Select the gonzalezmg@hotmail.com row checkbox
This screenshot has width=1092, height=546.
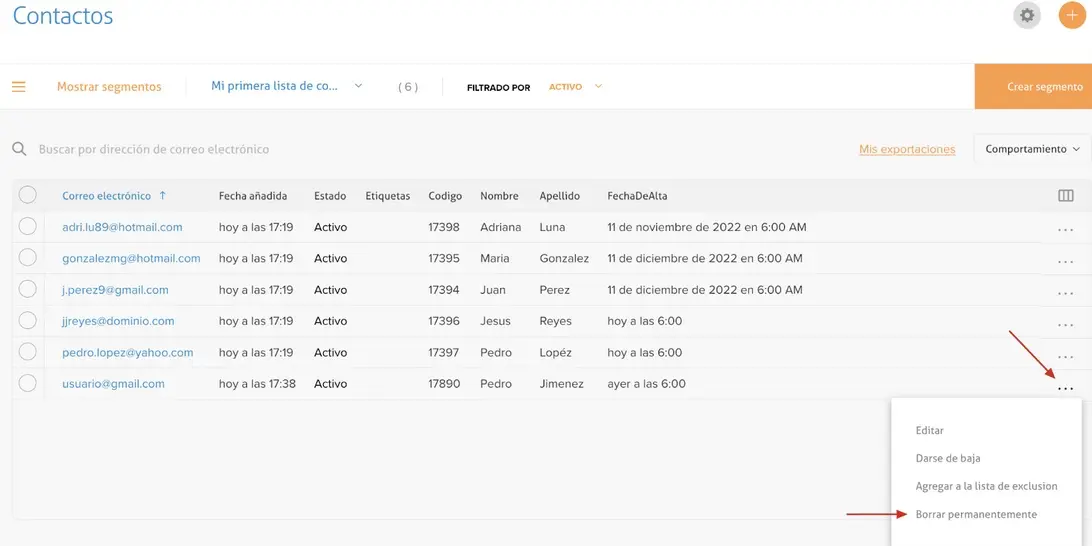[28, 258]
